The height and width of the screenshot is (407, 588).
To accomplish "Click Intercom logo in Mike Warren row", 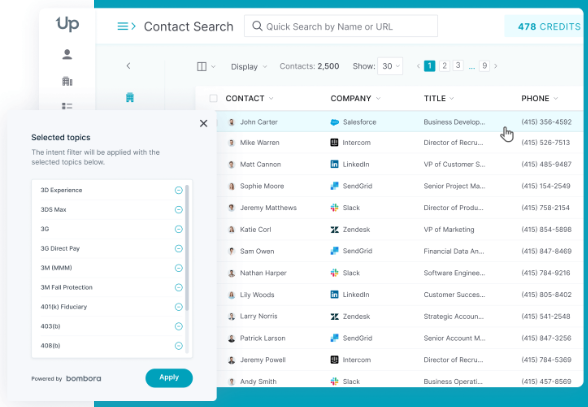I will (x=334, y=143).
